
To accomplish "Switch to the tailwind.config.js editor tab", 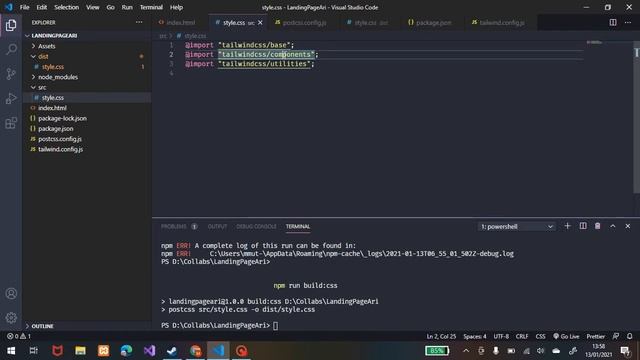I will [x=501, y=23].
